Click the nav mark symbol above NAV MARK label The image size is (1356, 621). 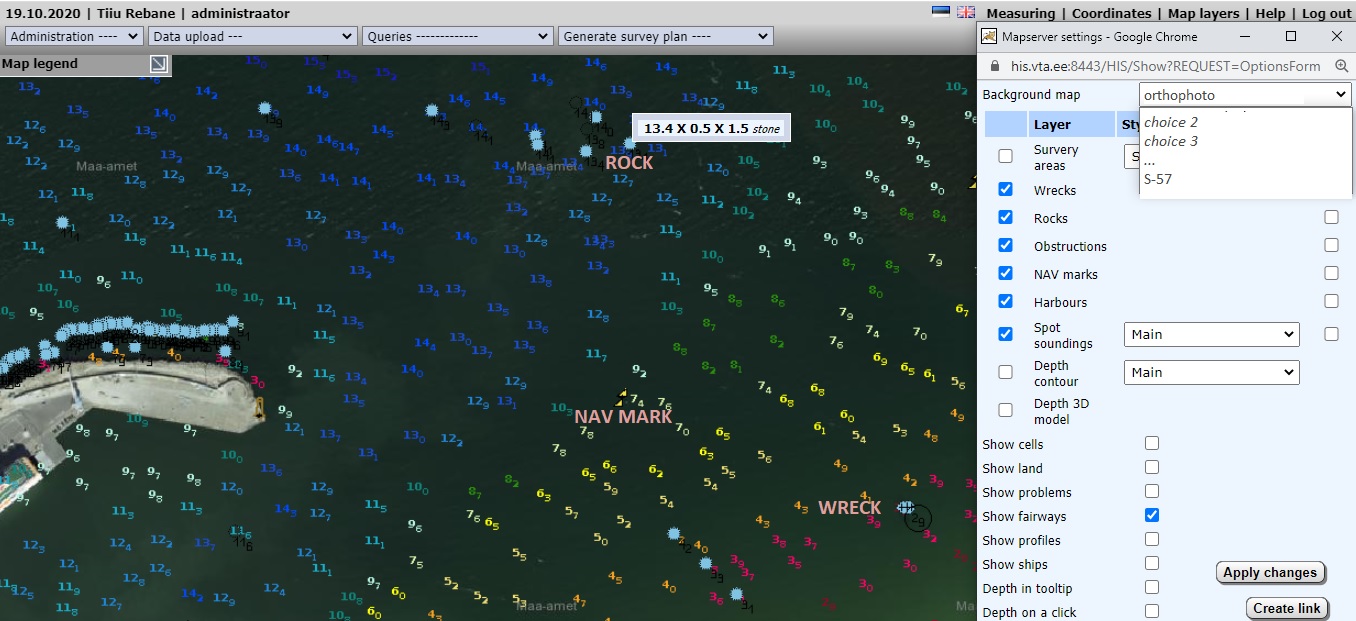[x=622, y=398]
